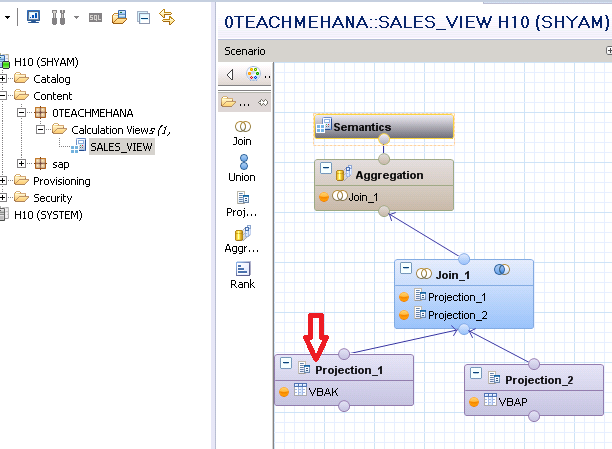Click the open folder toolbar icon
Image resolution: width=612 pixels, height=449 pixels.
tap(119, 17)
